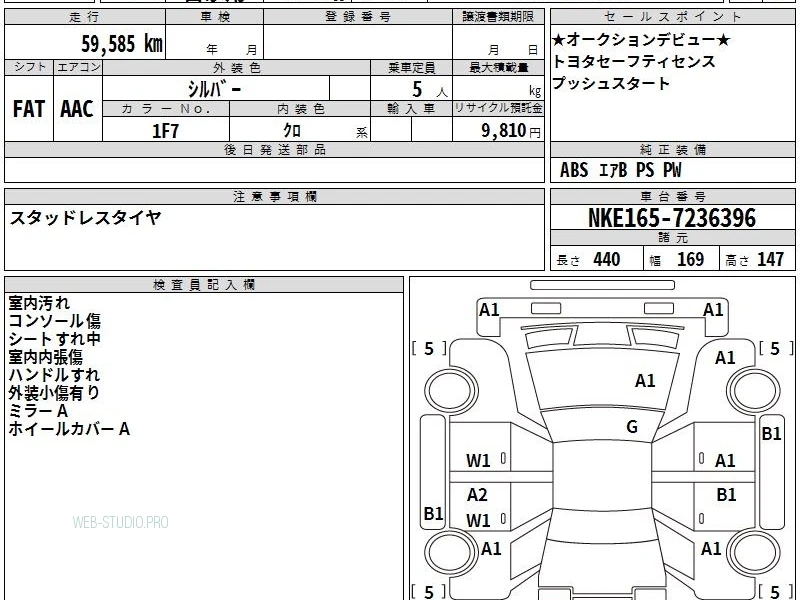Select the FAT shift value
Image resolution: width=800 pixels, height=600 pixels.
pos(29,109)
